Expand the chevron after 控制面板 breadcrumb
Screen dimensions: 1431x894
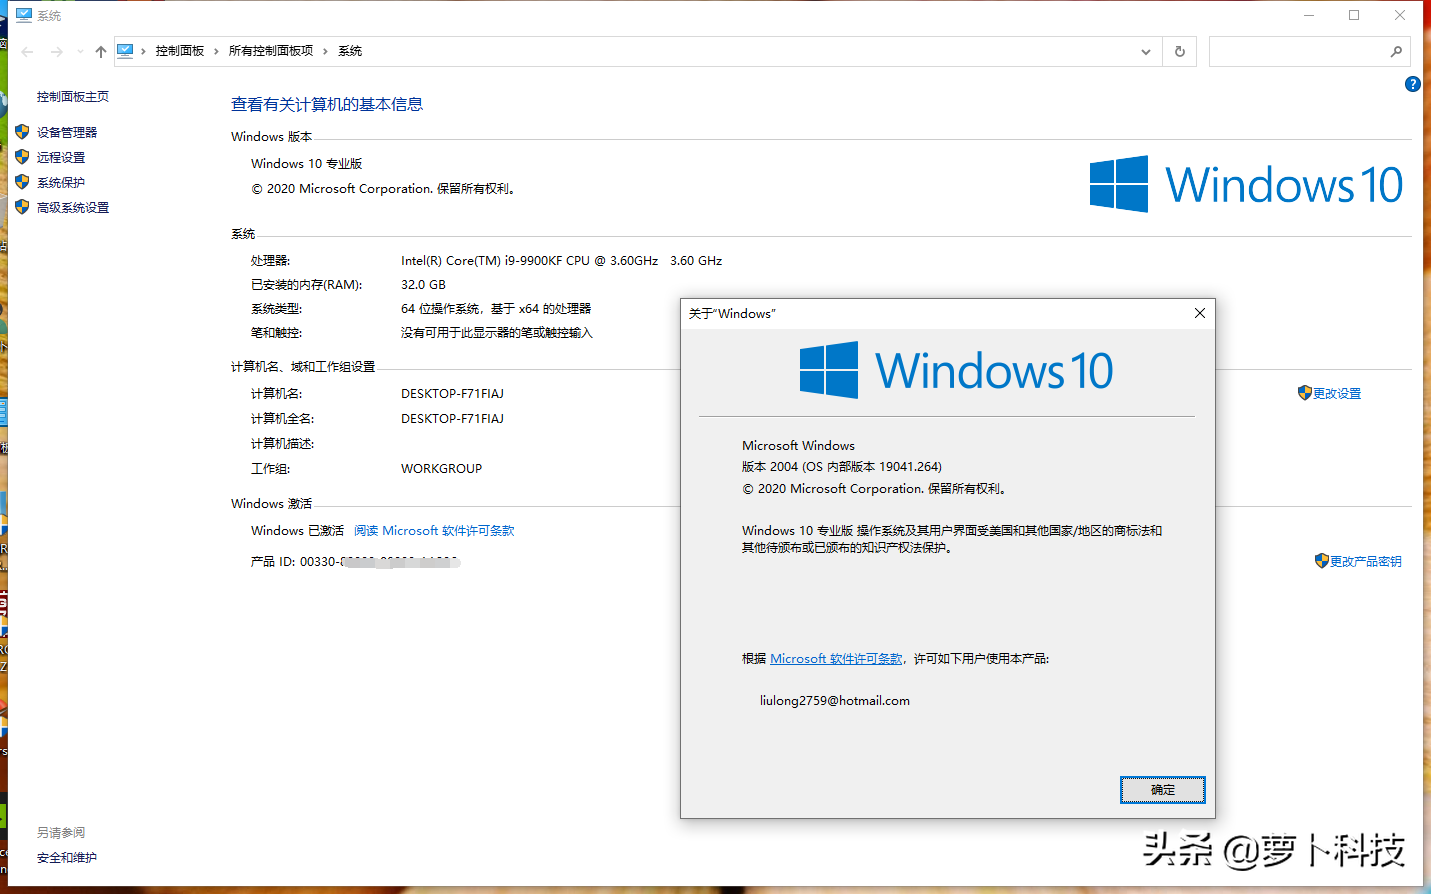pyautogui.click(x=216, y=51)
